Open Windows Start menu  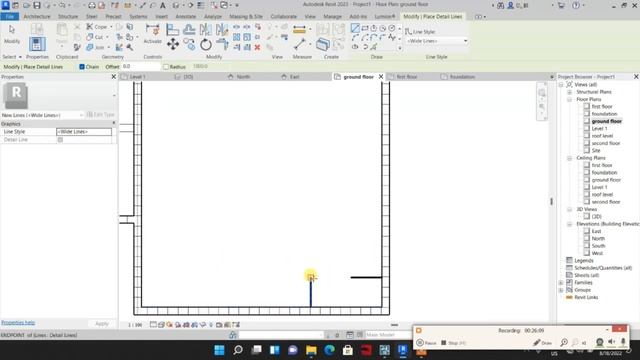219,350
